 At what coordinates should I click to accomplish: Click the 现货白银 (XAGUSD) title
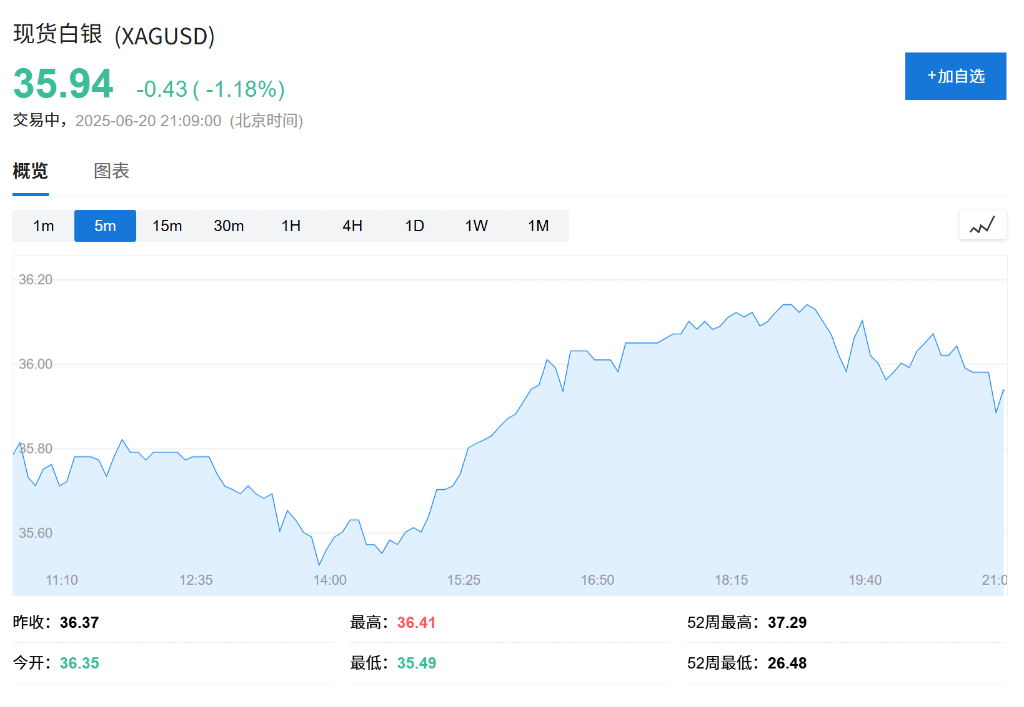click(114, 35)
